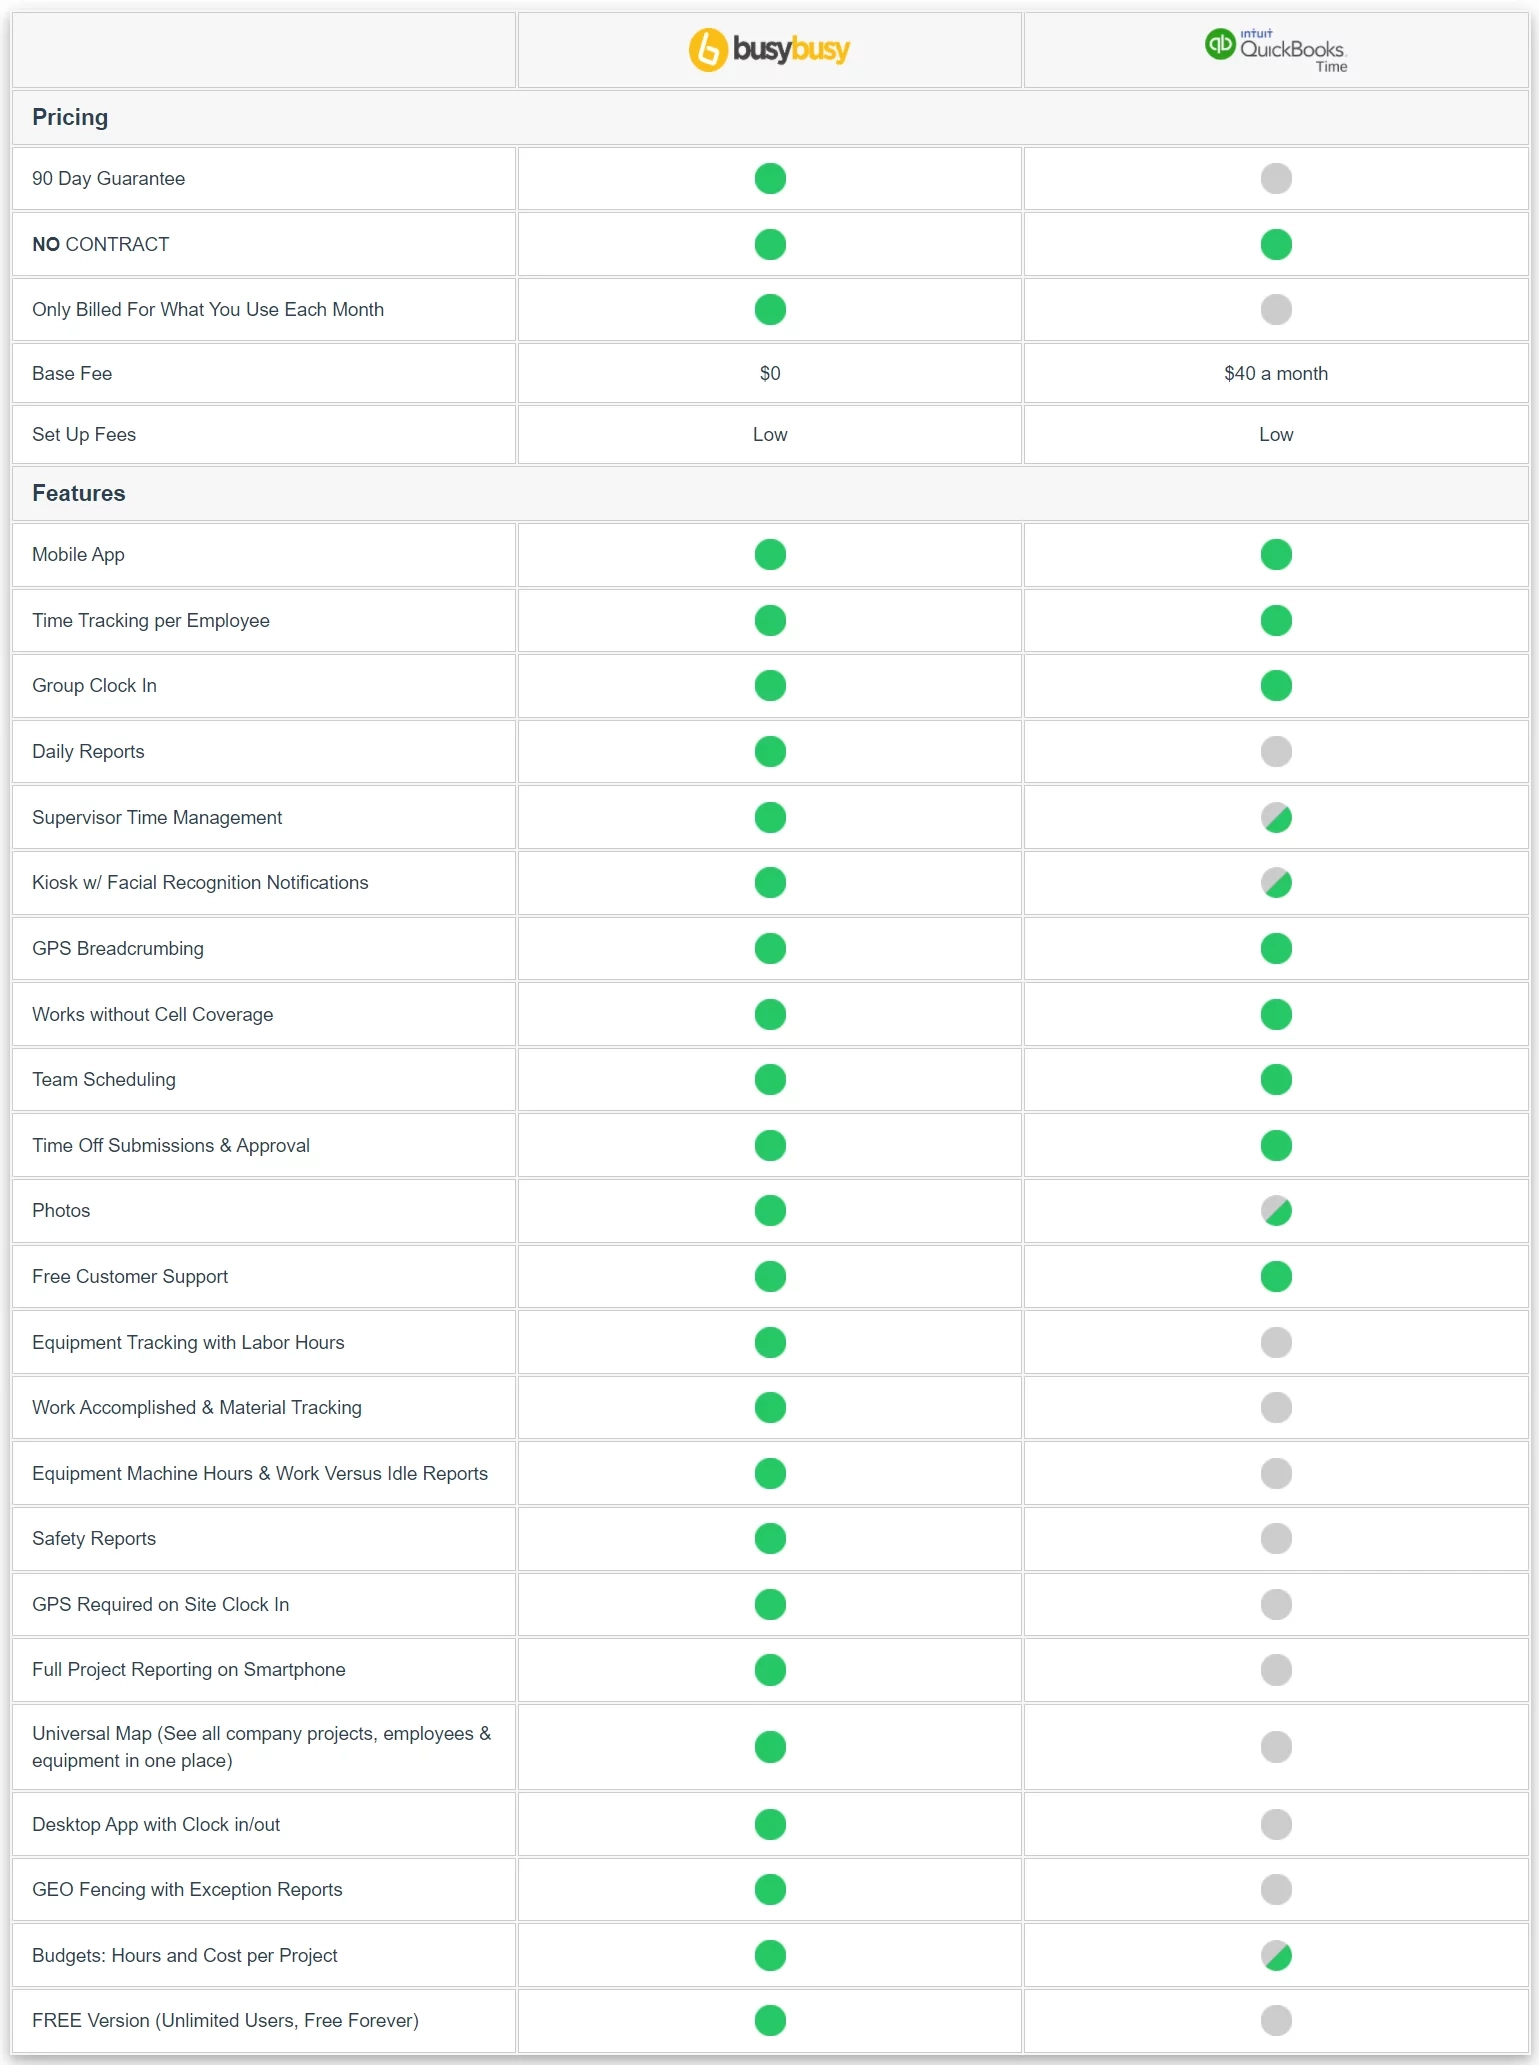Click busybusy green dot for GPS Breadcrumbing
This screenshot has width=1539, height=2065.
pyautogui.click(x=770, y=948)
